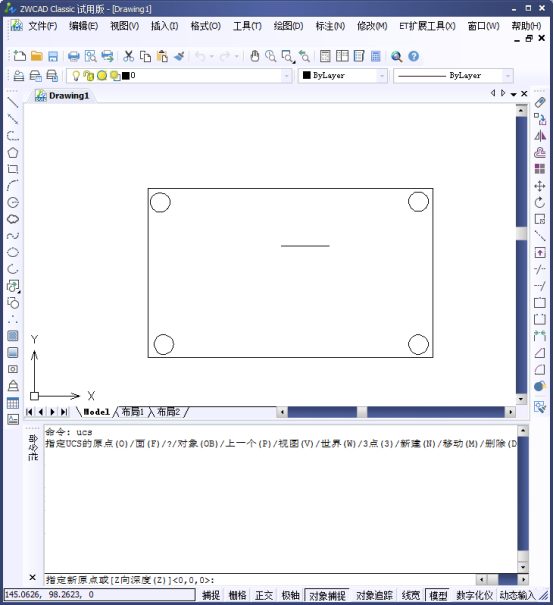Select the Ellipse draw tool
554x605 pixels.
(13, 252)
